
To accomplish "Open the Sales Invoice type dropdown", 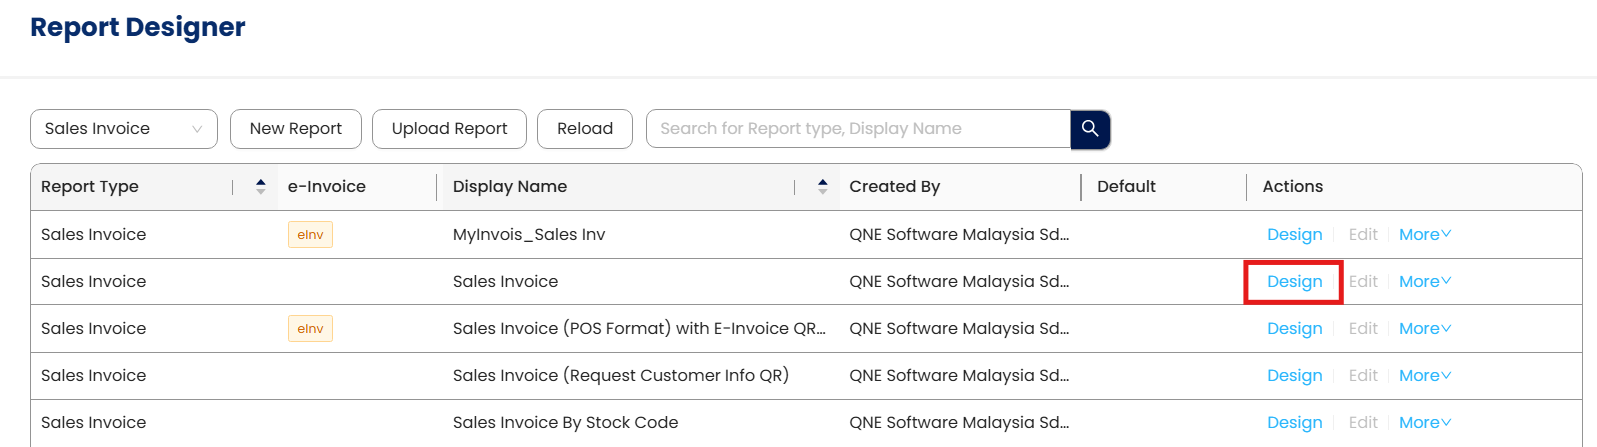I will (123, 129).
